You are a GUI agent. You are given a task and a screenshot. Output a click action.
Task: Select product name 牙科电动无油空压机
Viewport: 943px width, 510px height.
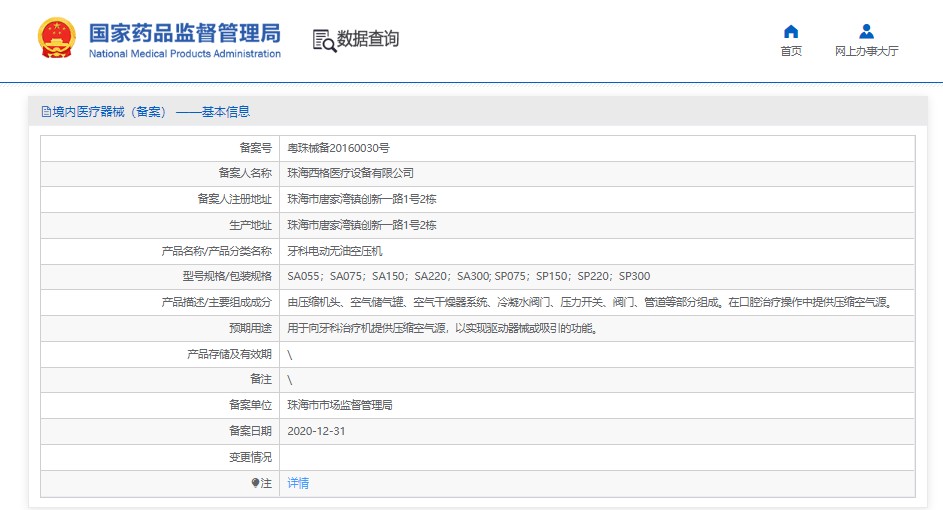point(334,251)
